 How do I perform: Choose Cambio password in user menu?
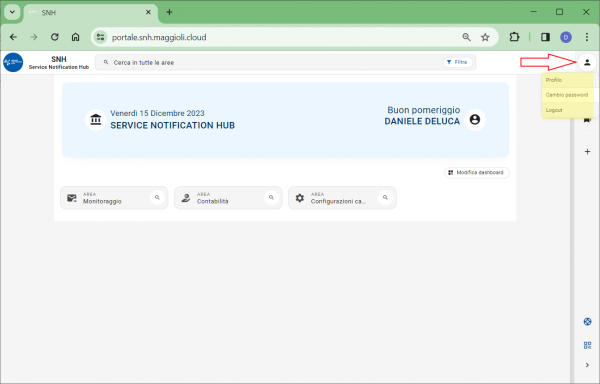click(567, 95)
